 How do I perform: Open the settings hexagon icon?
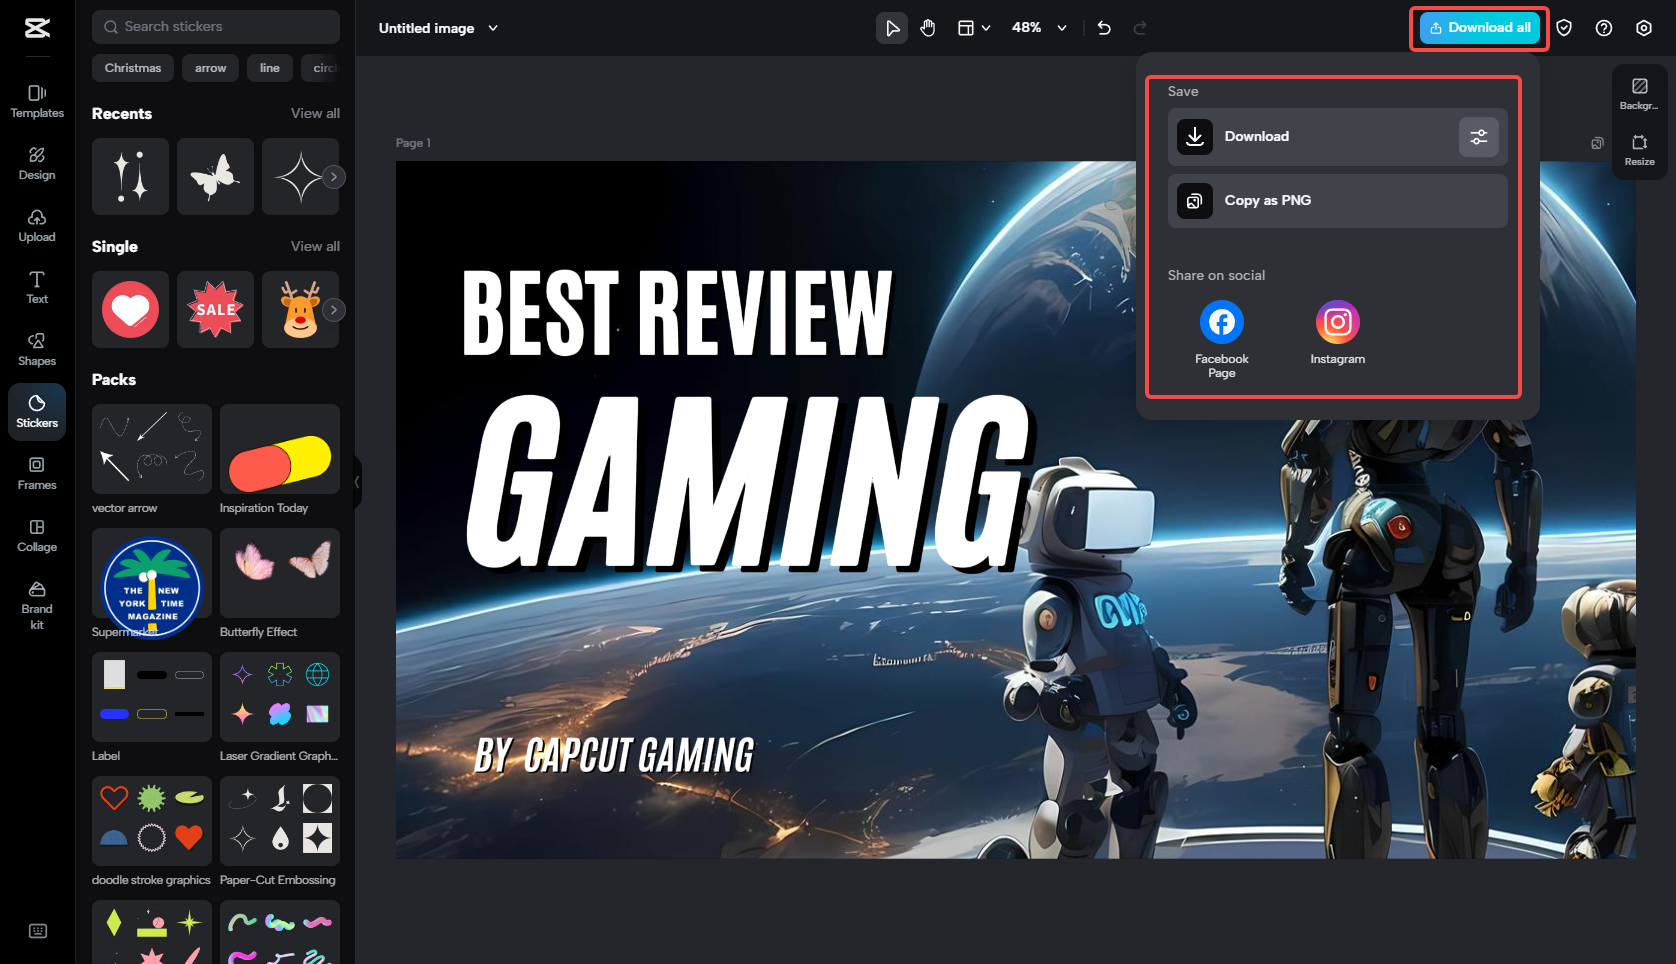click(1644, 28)
